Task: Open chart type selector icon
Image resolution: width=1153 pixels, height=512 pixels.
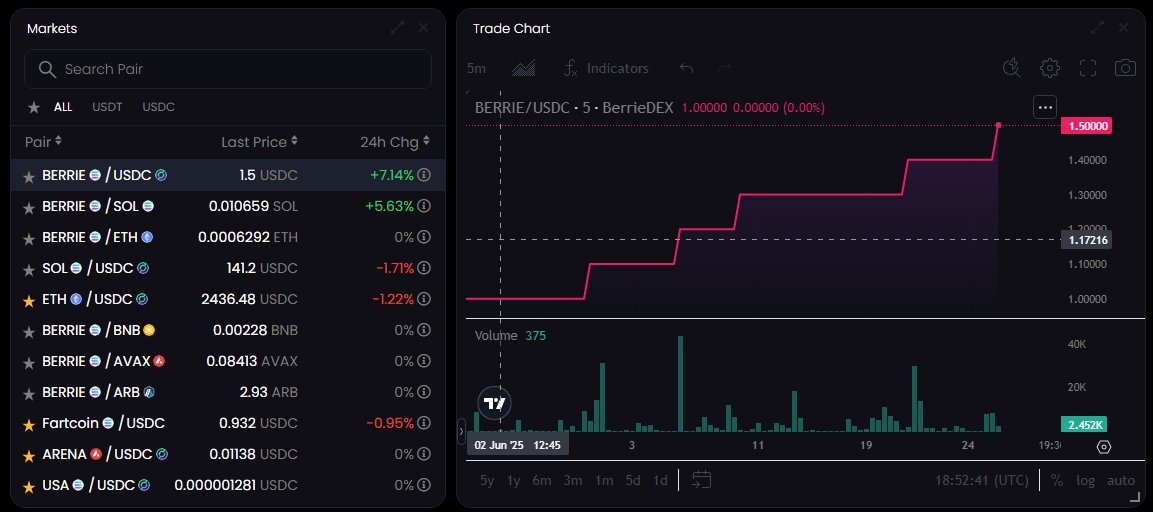Action: tap(523, 68)
